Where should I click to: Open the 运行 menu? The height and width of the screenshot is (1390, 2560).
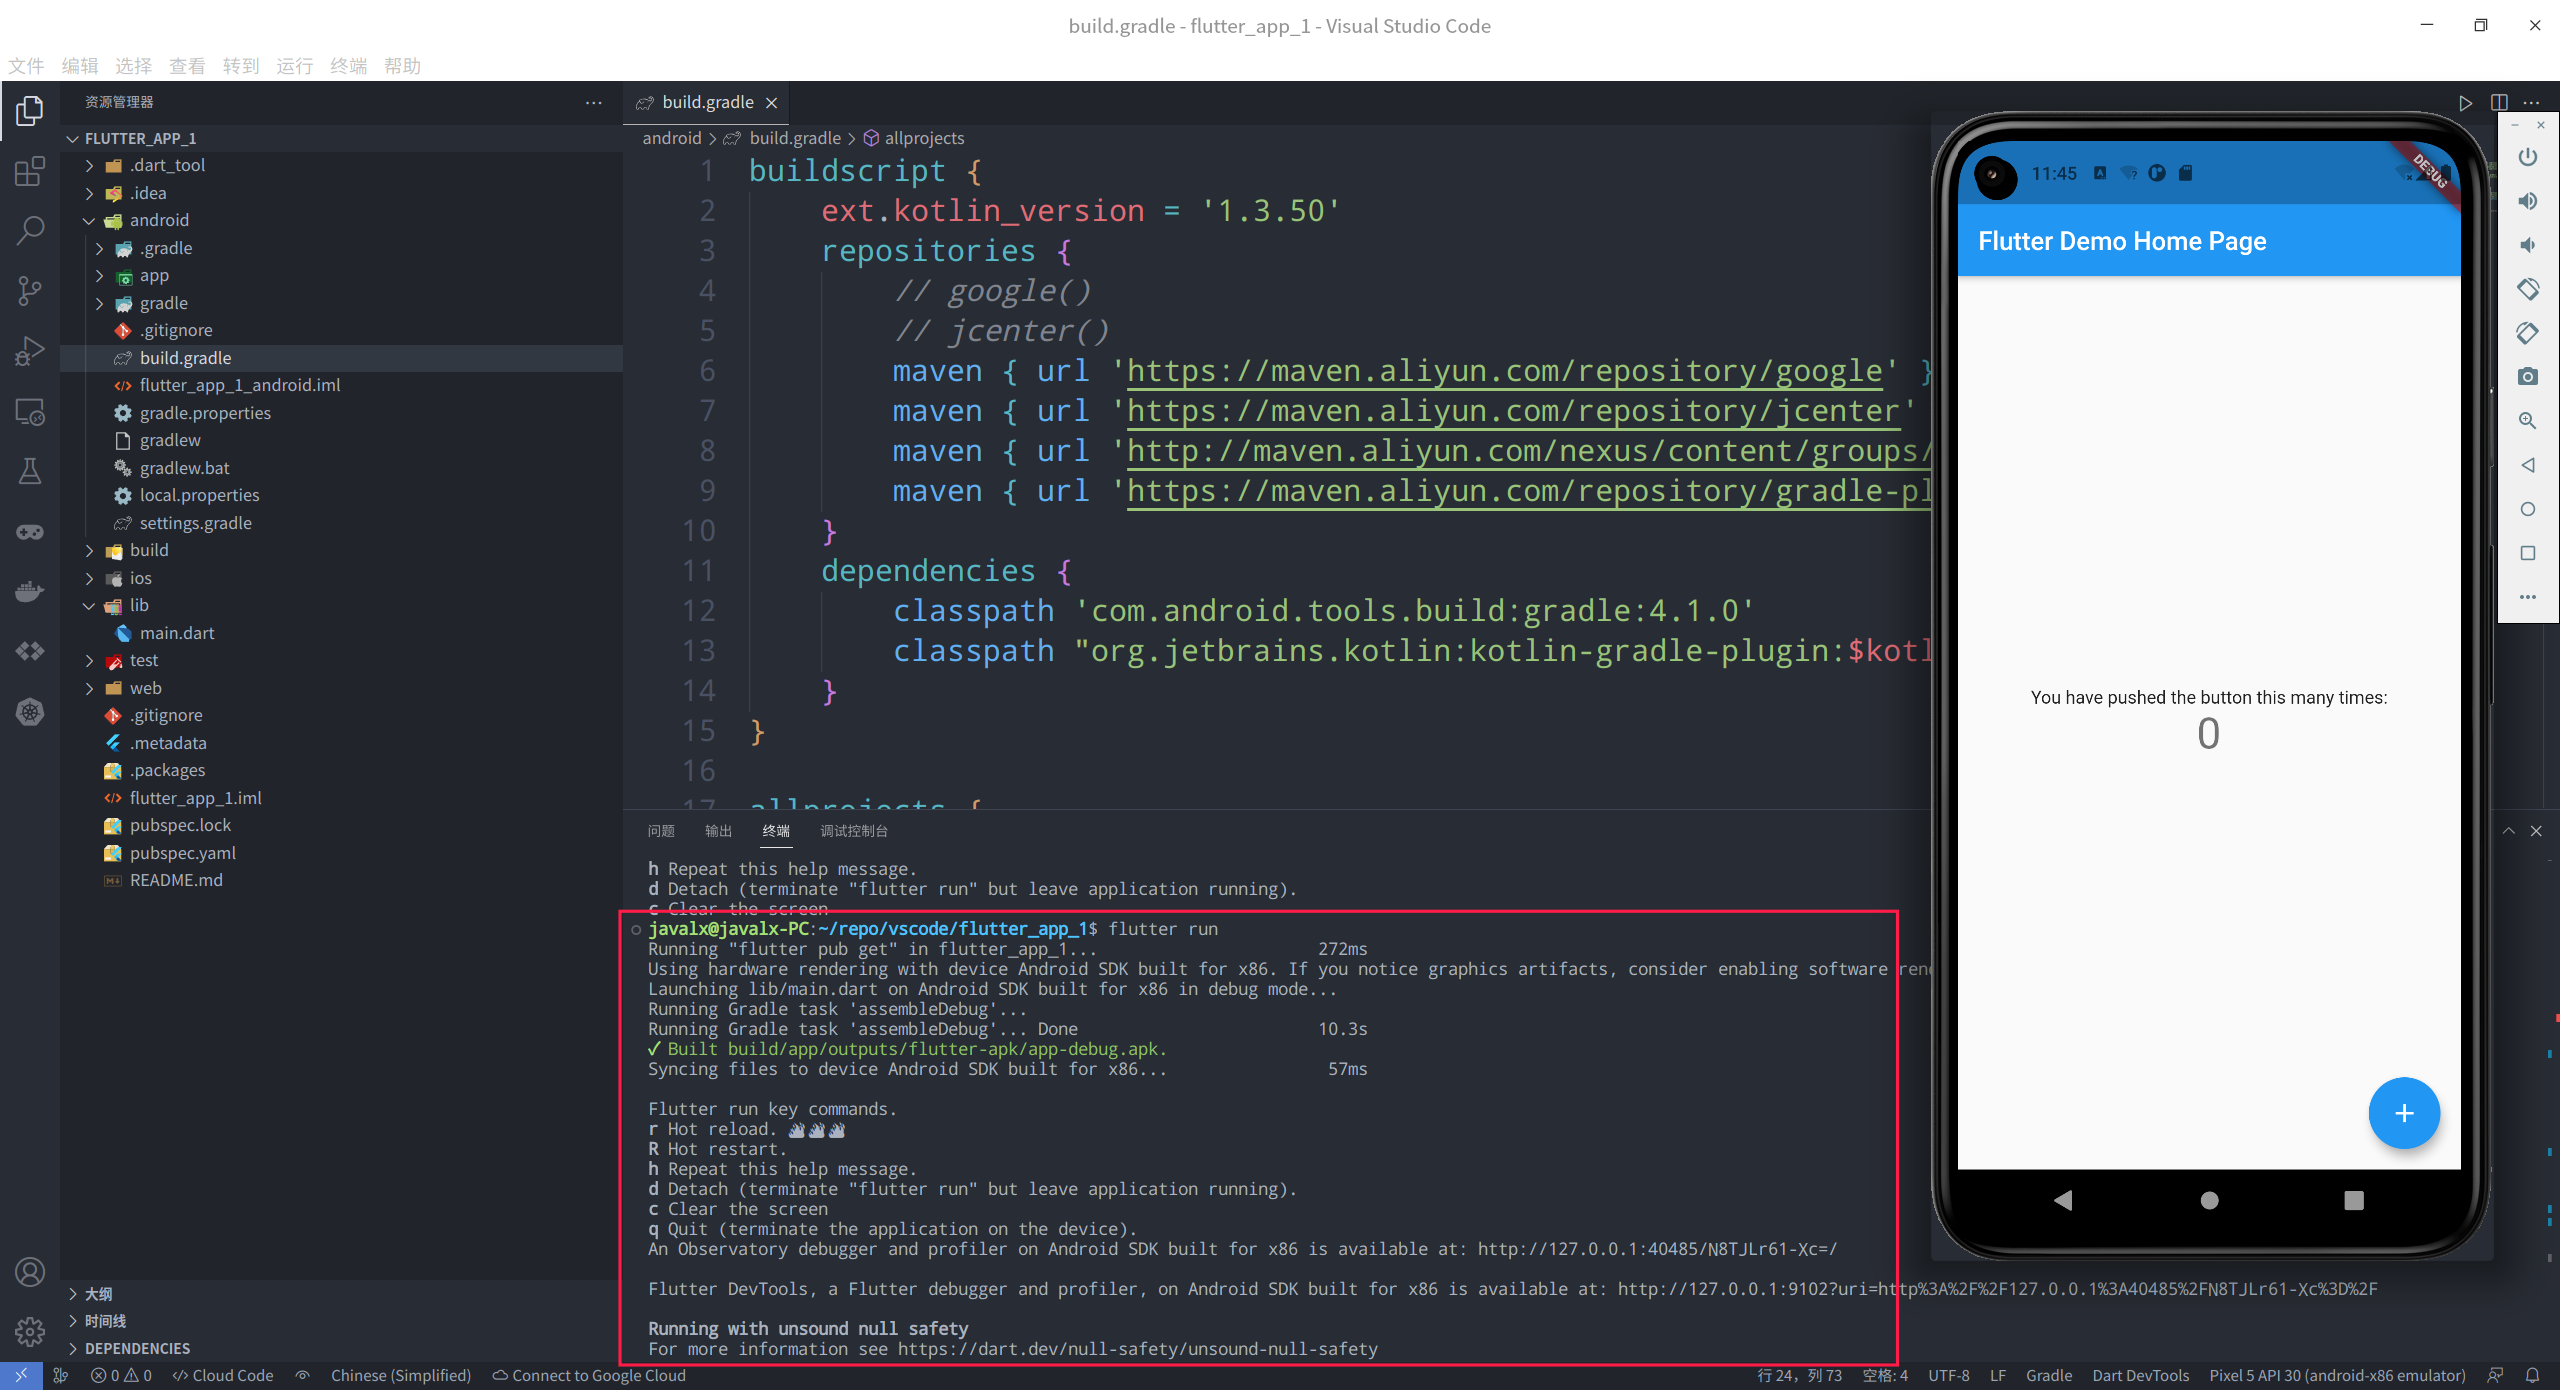click(x=295, y=66)
